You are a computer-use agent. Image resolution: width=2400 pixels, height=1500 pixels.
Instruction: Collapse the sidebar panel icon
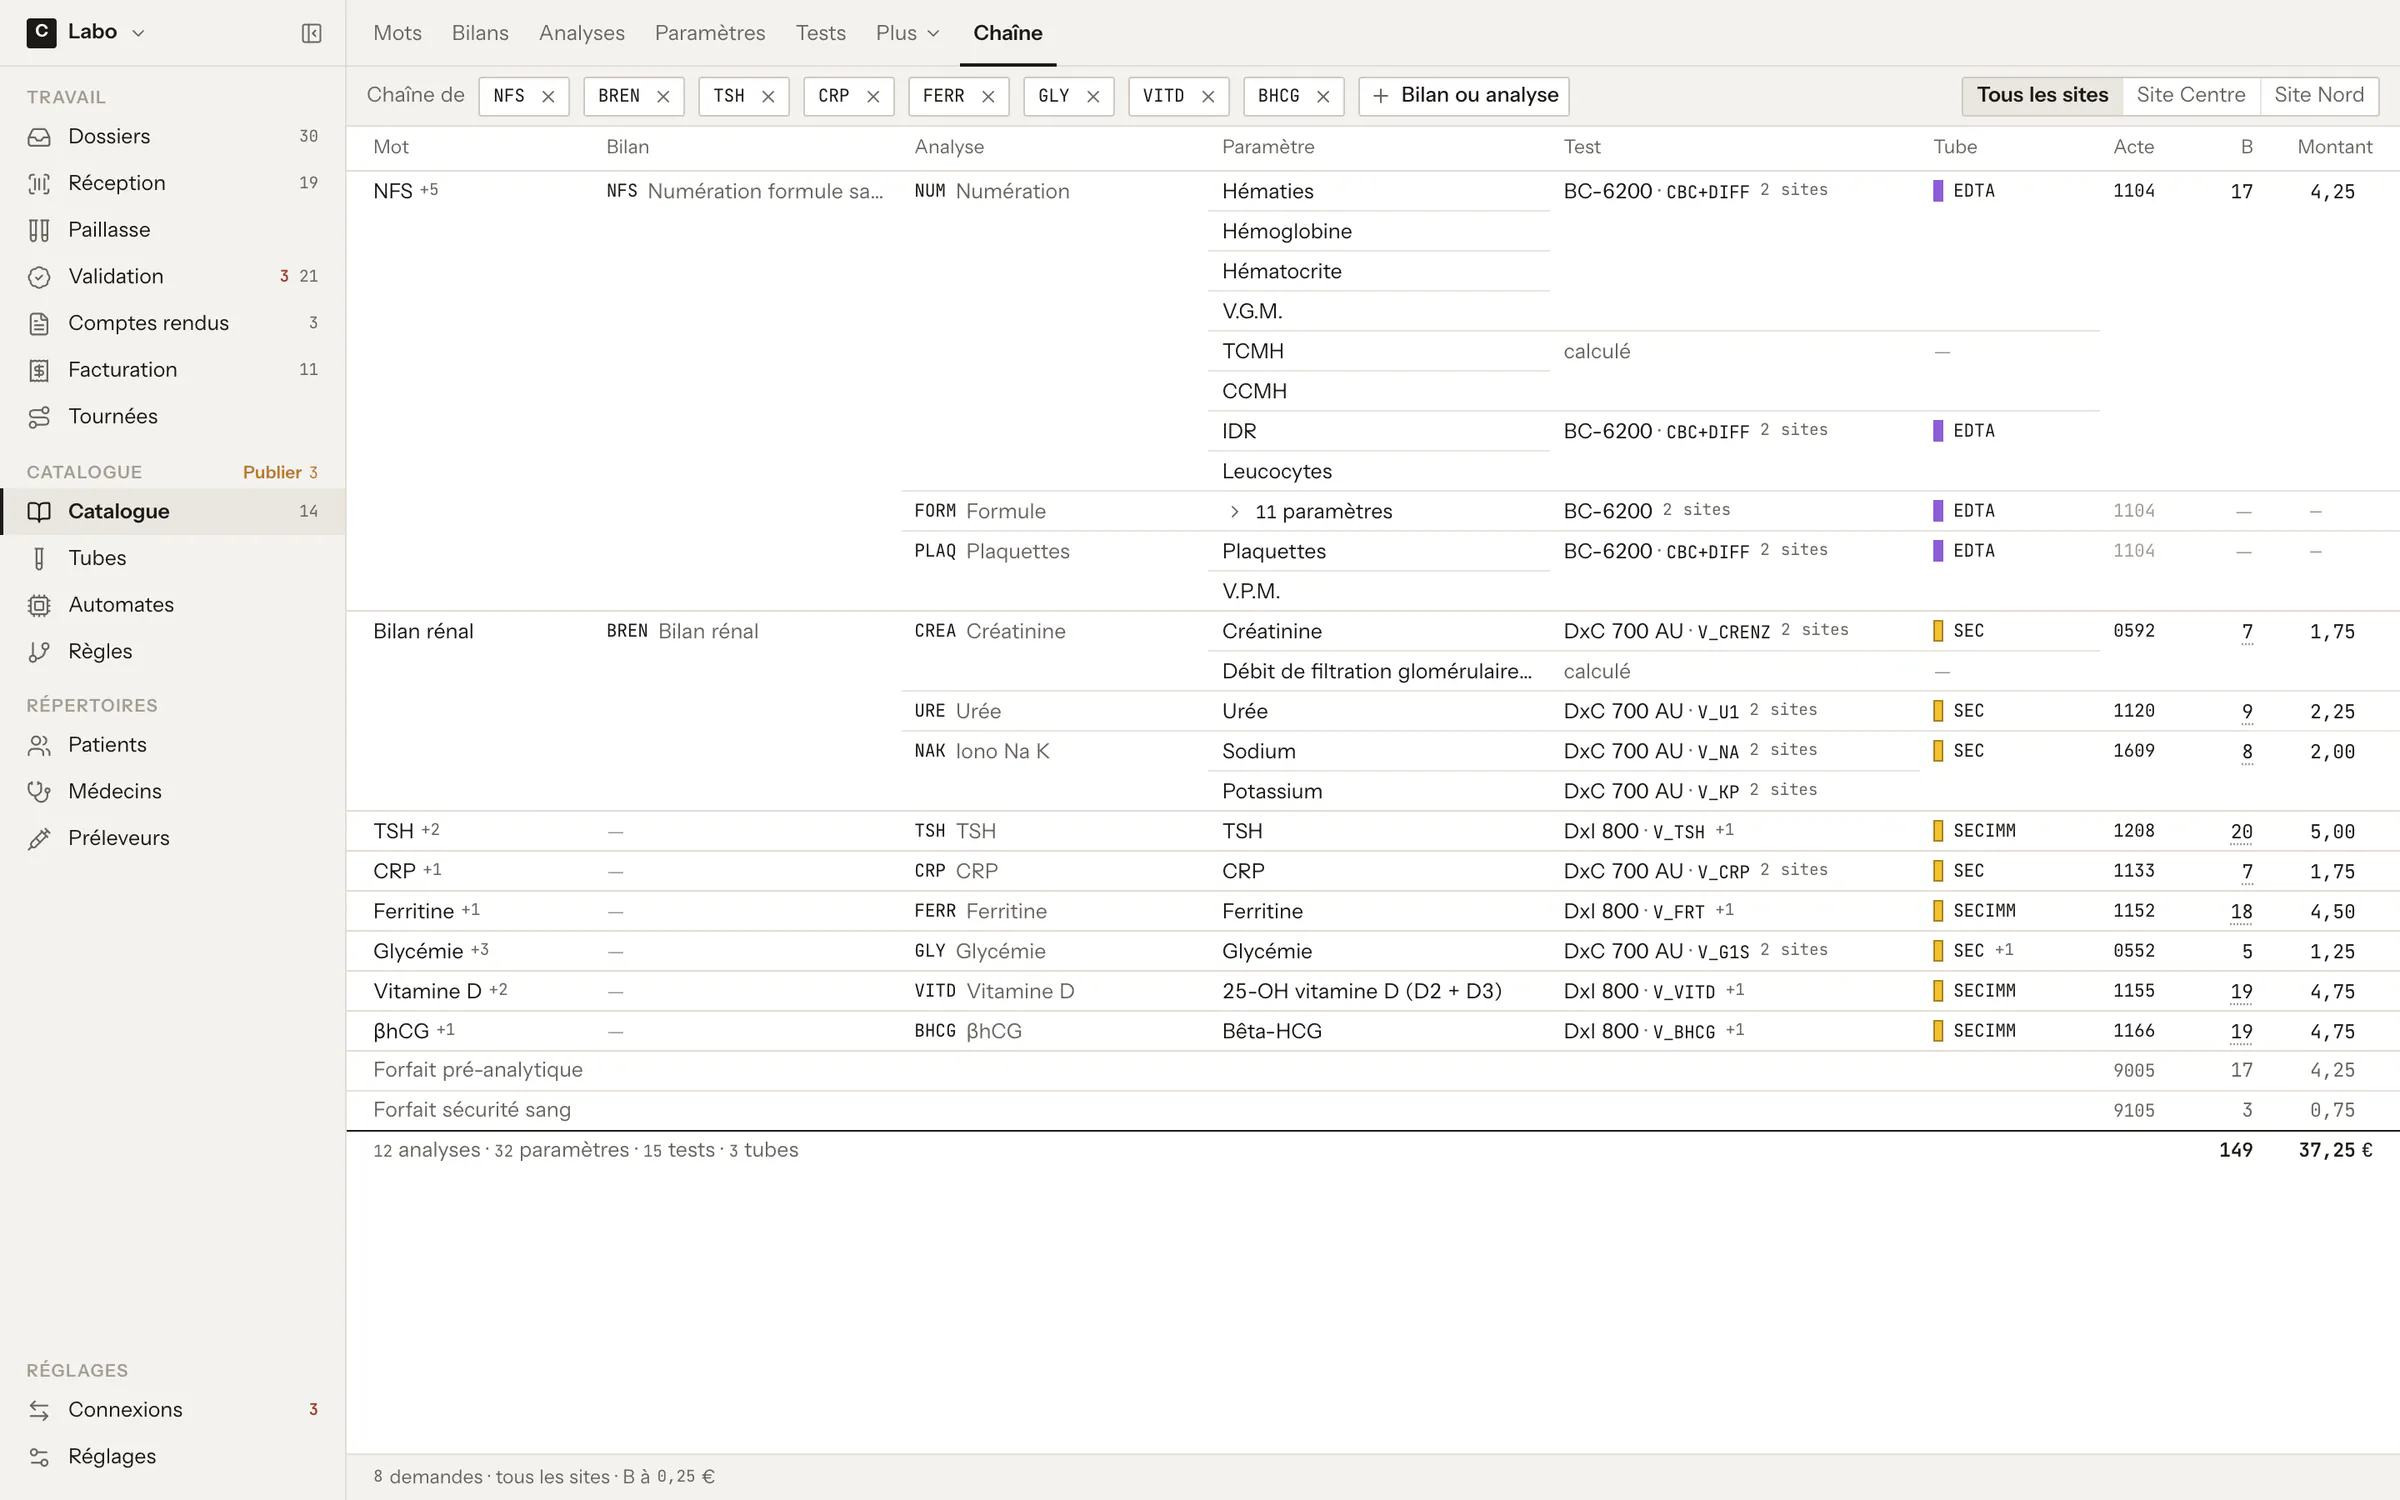pos(311,33)
